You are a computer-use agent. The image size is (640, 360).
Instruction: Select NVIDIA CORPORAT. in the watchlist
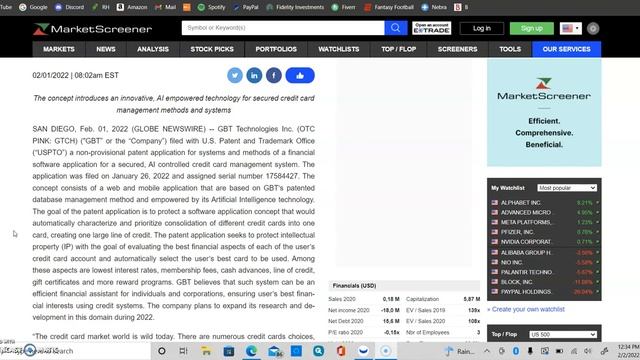(x=526, y=242)
